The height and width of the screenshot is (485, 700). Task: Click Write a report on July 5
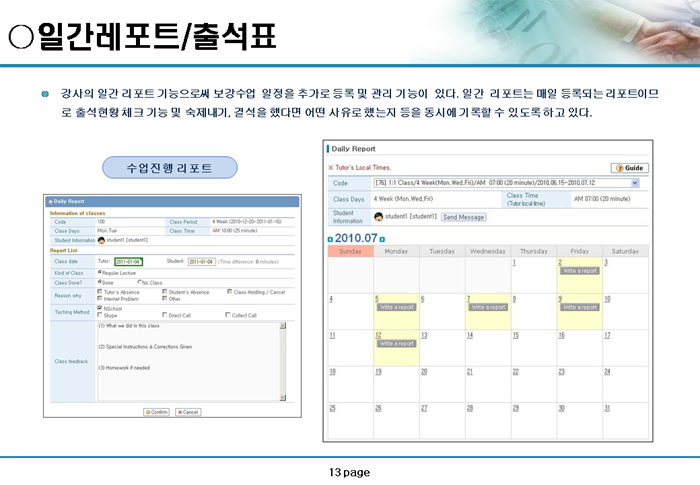(396, 307)
